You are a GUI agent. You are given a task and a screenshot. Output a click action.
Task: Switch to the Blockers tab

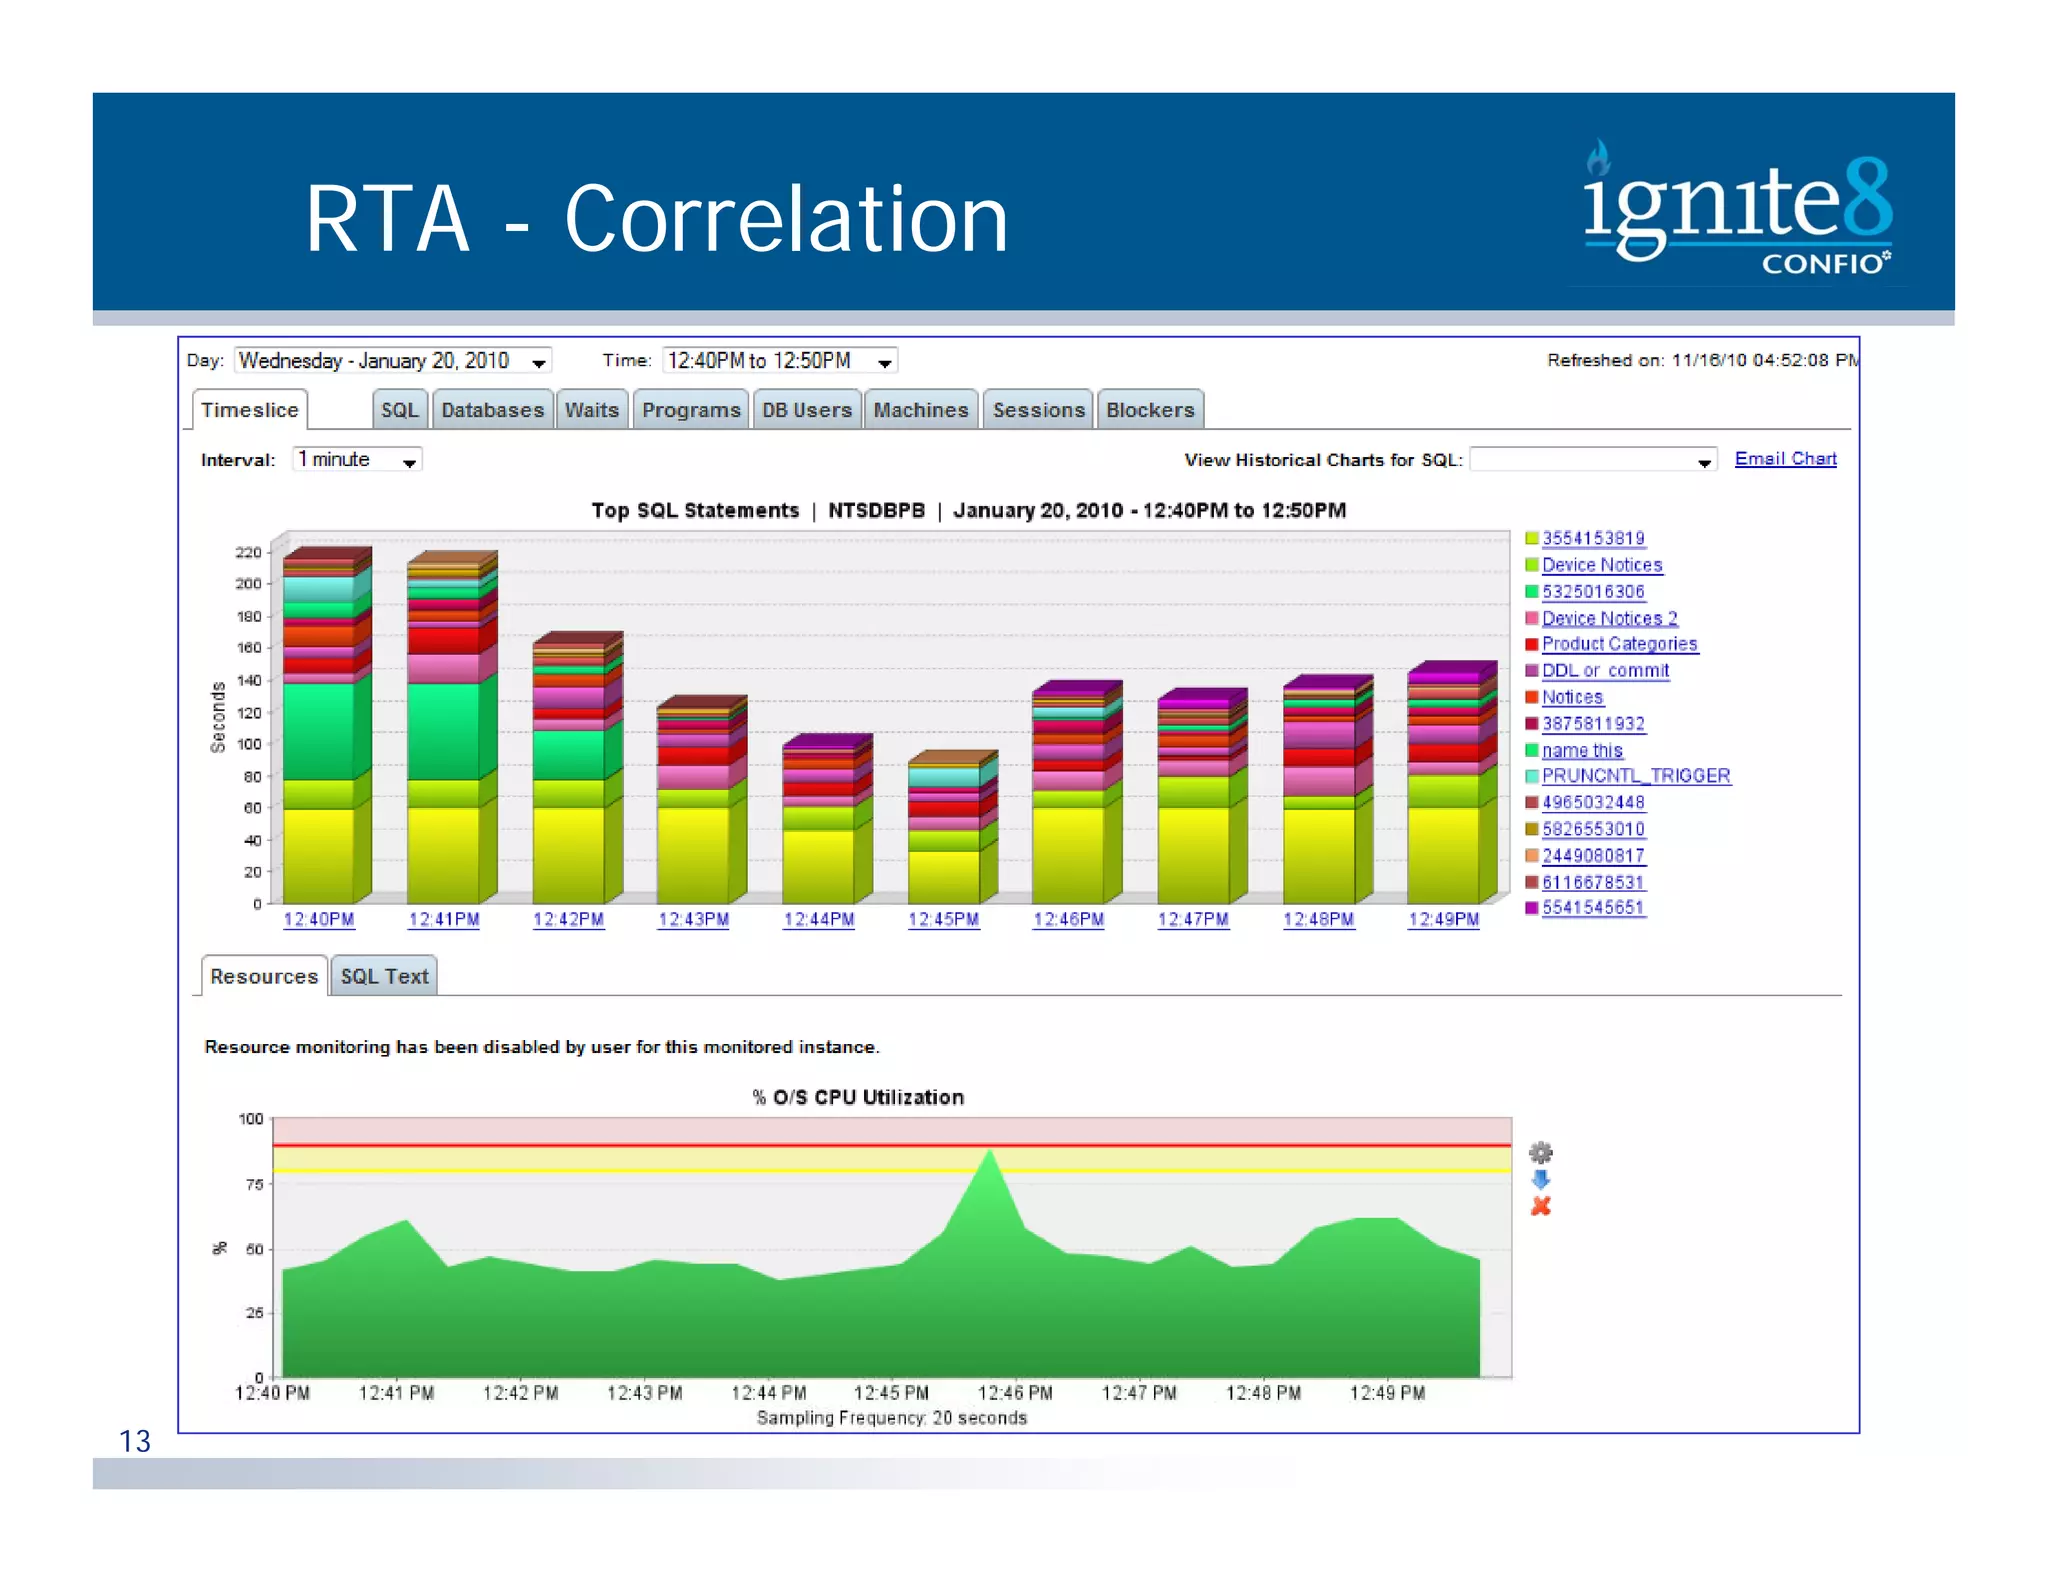pos(1149,410)
